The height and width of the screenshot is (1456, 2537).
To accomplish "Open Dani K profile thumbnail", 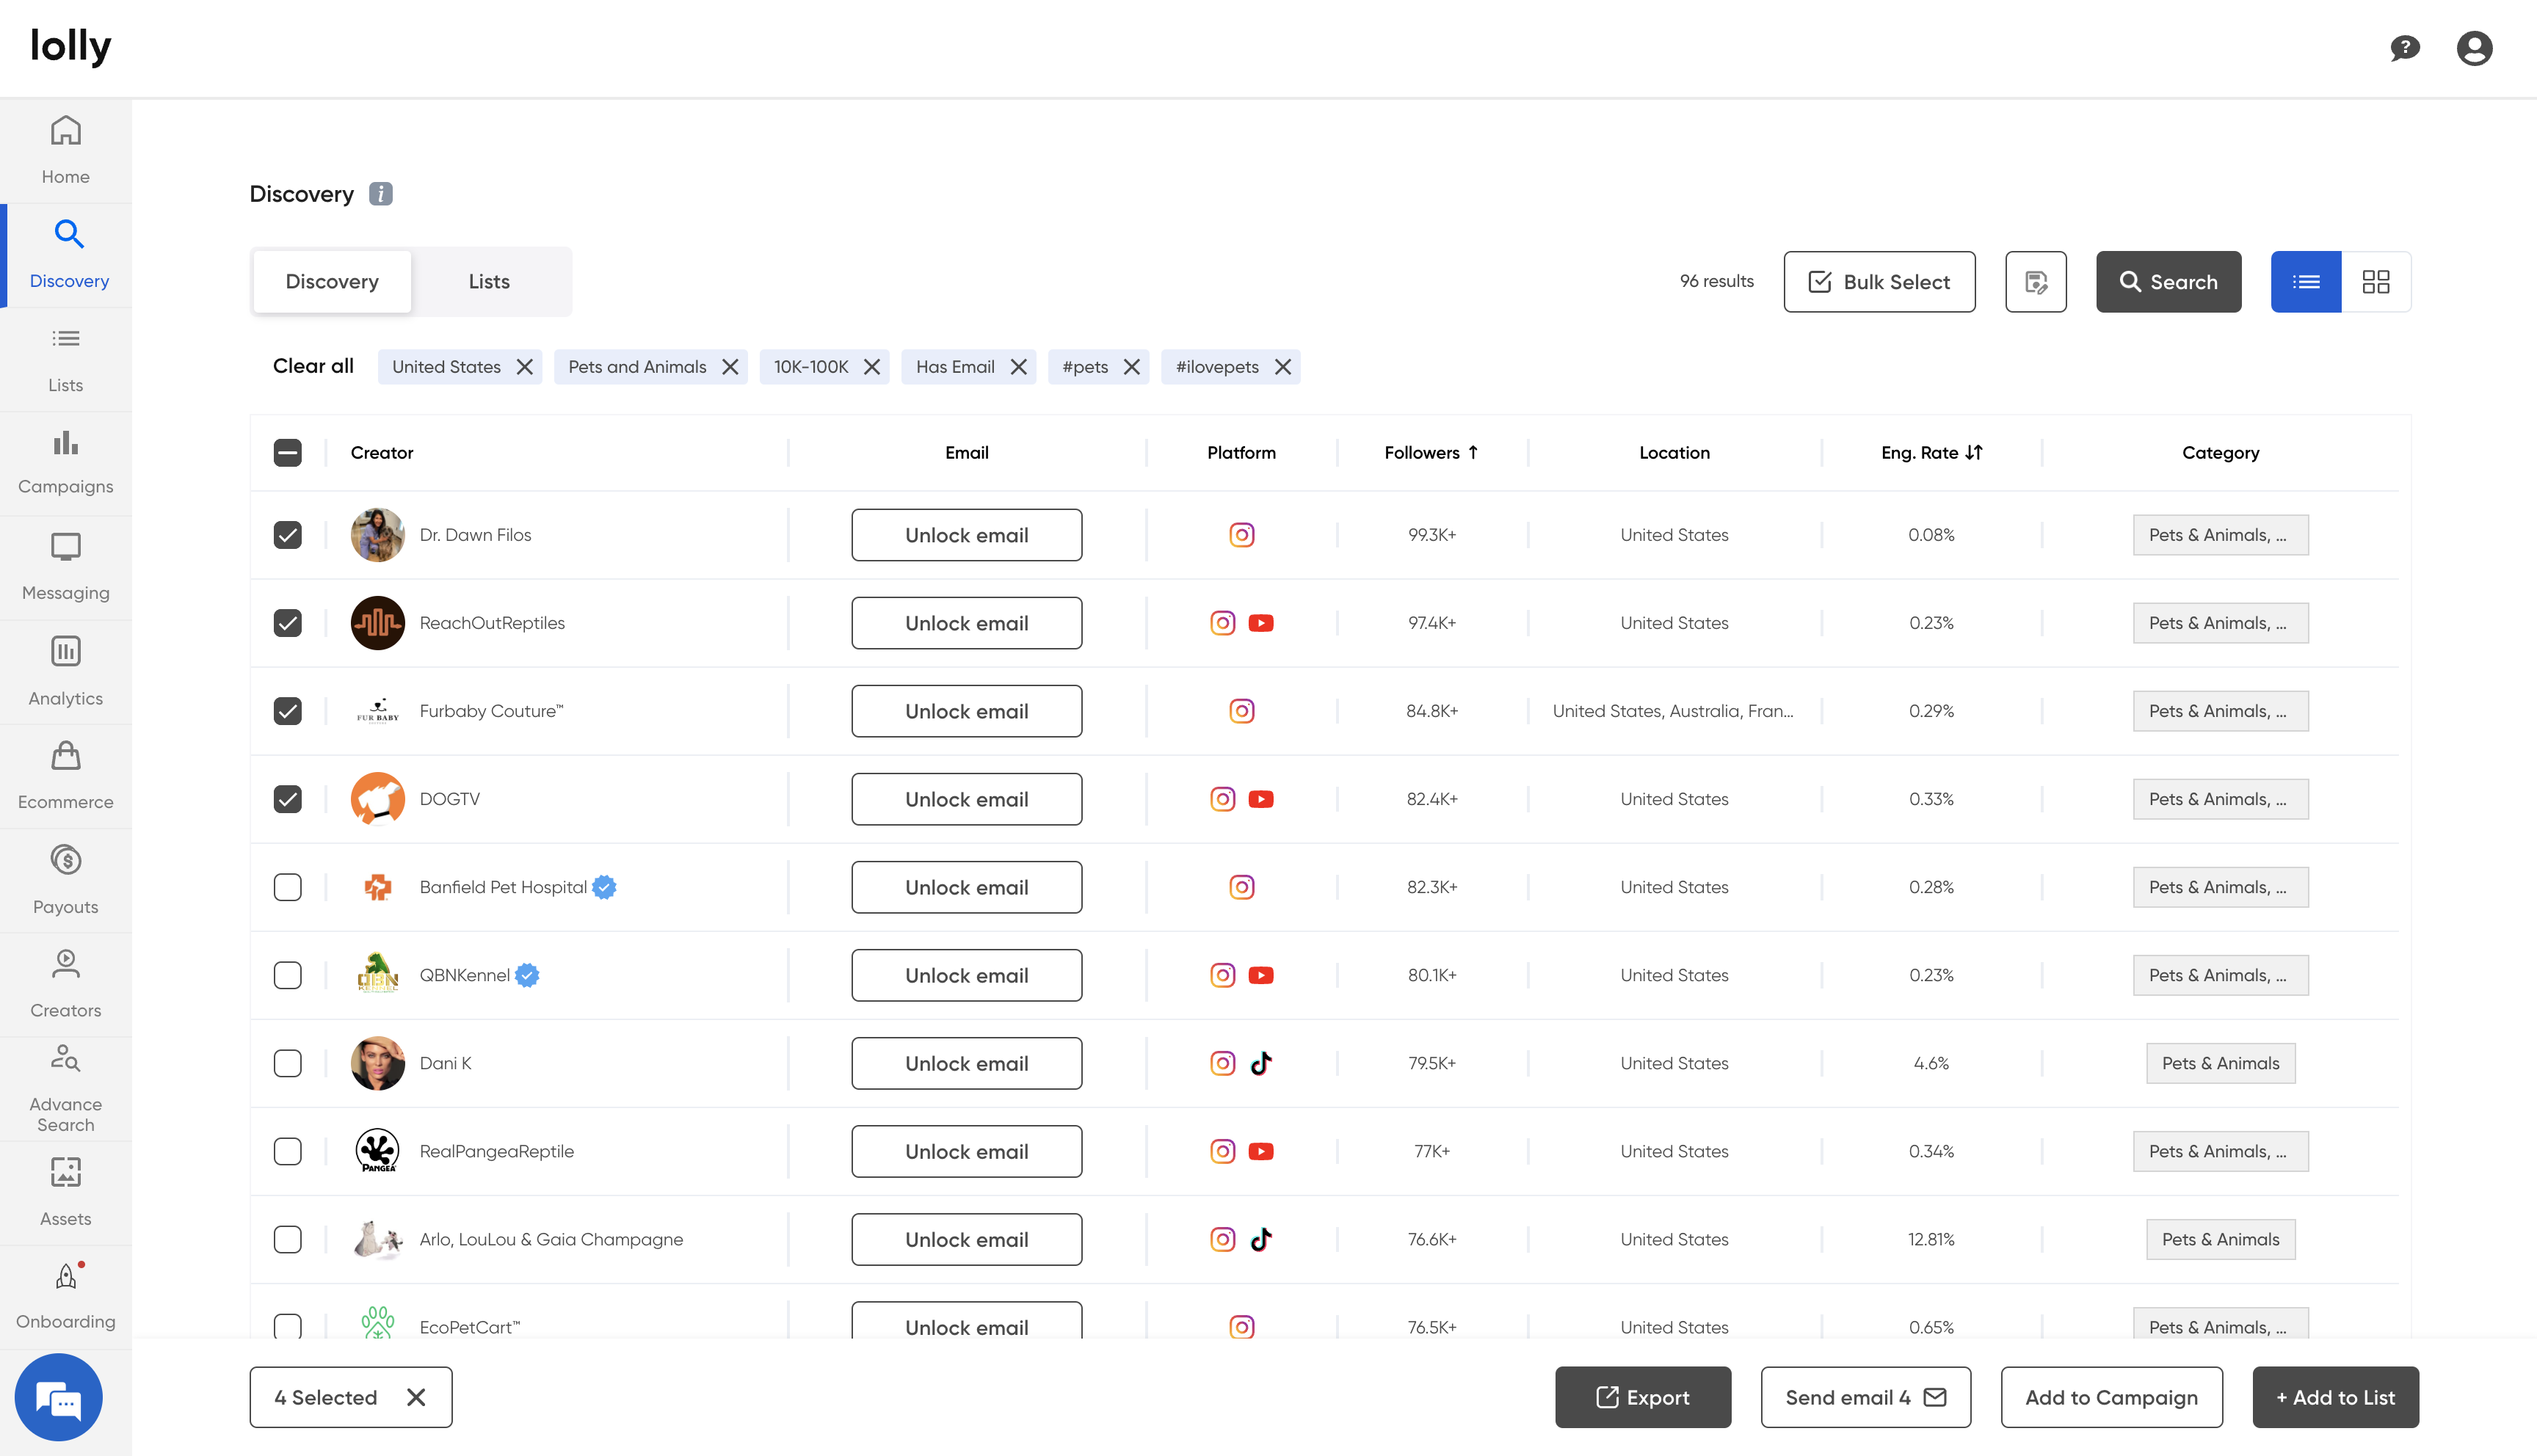I will (378, 1063).
